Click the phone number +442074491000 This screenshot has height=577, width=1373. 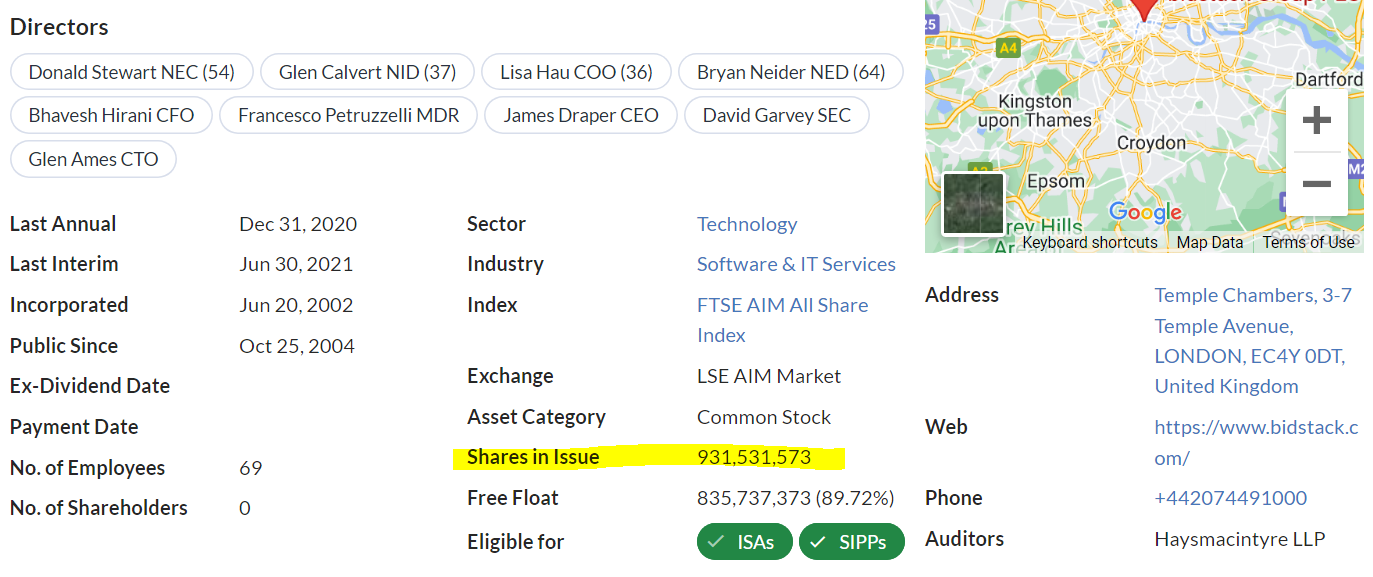[1230, 498]
